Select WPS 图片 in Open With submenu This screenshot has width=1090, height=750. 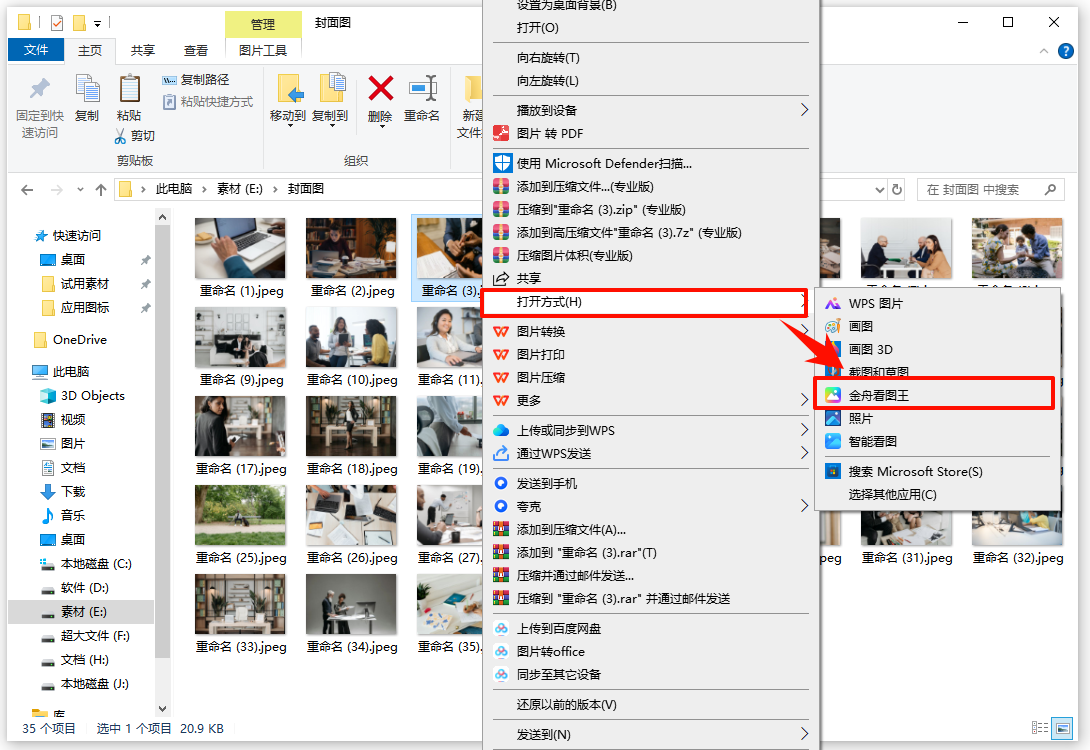pyautogui.click(x=875, y=303)
